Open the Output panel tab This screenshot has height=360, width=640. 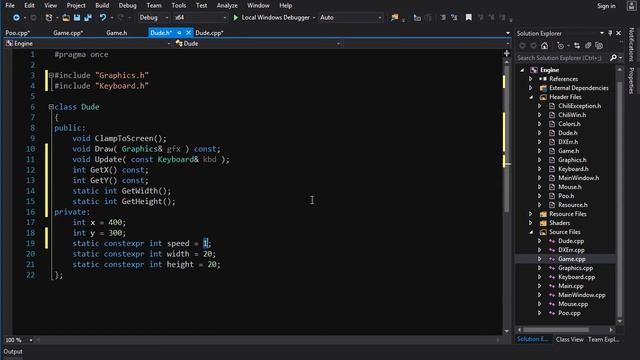point(13,351)
